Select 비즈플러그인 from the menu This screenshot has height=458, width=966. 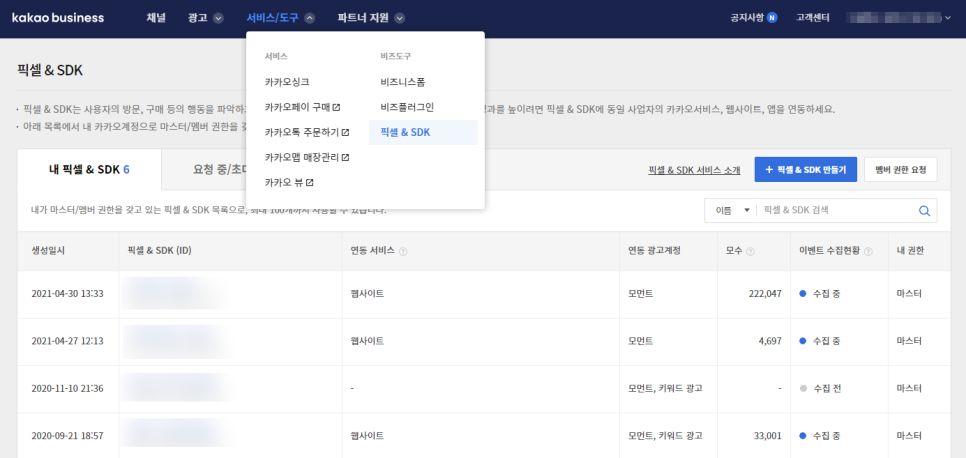pyautogui.click(x=407, y=107)
